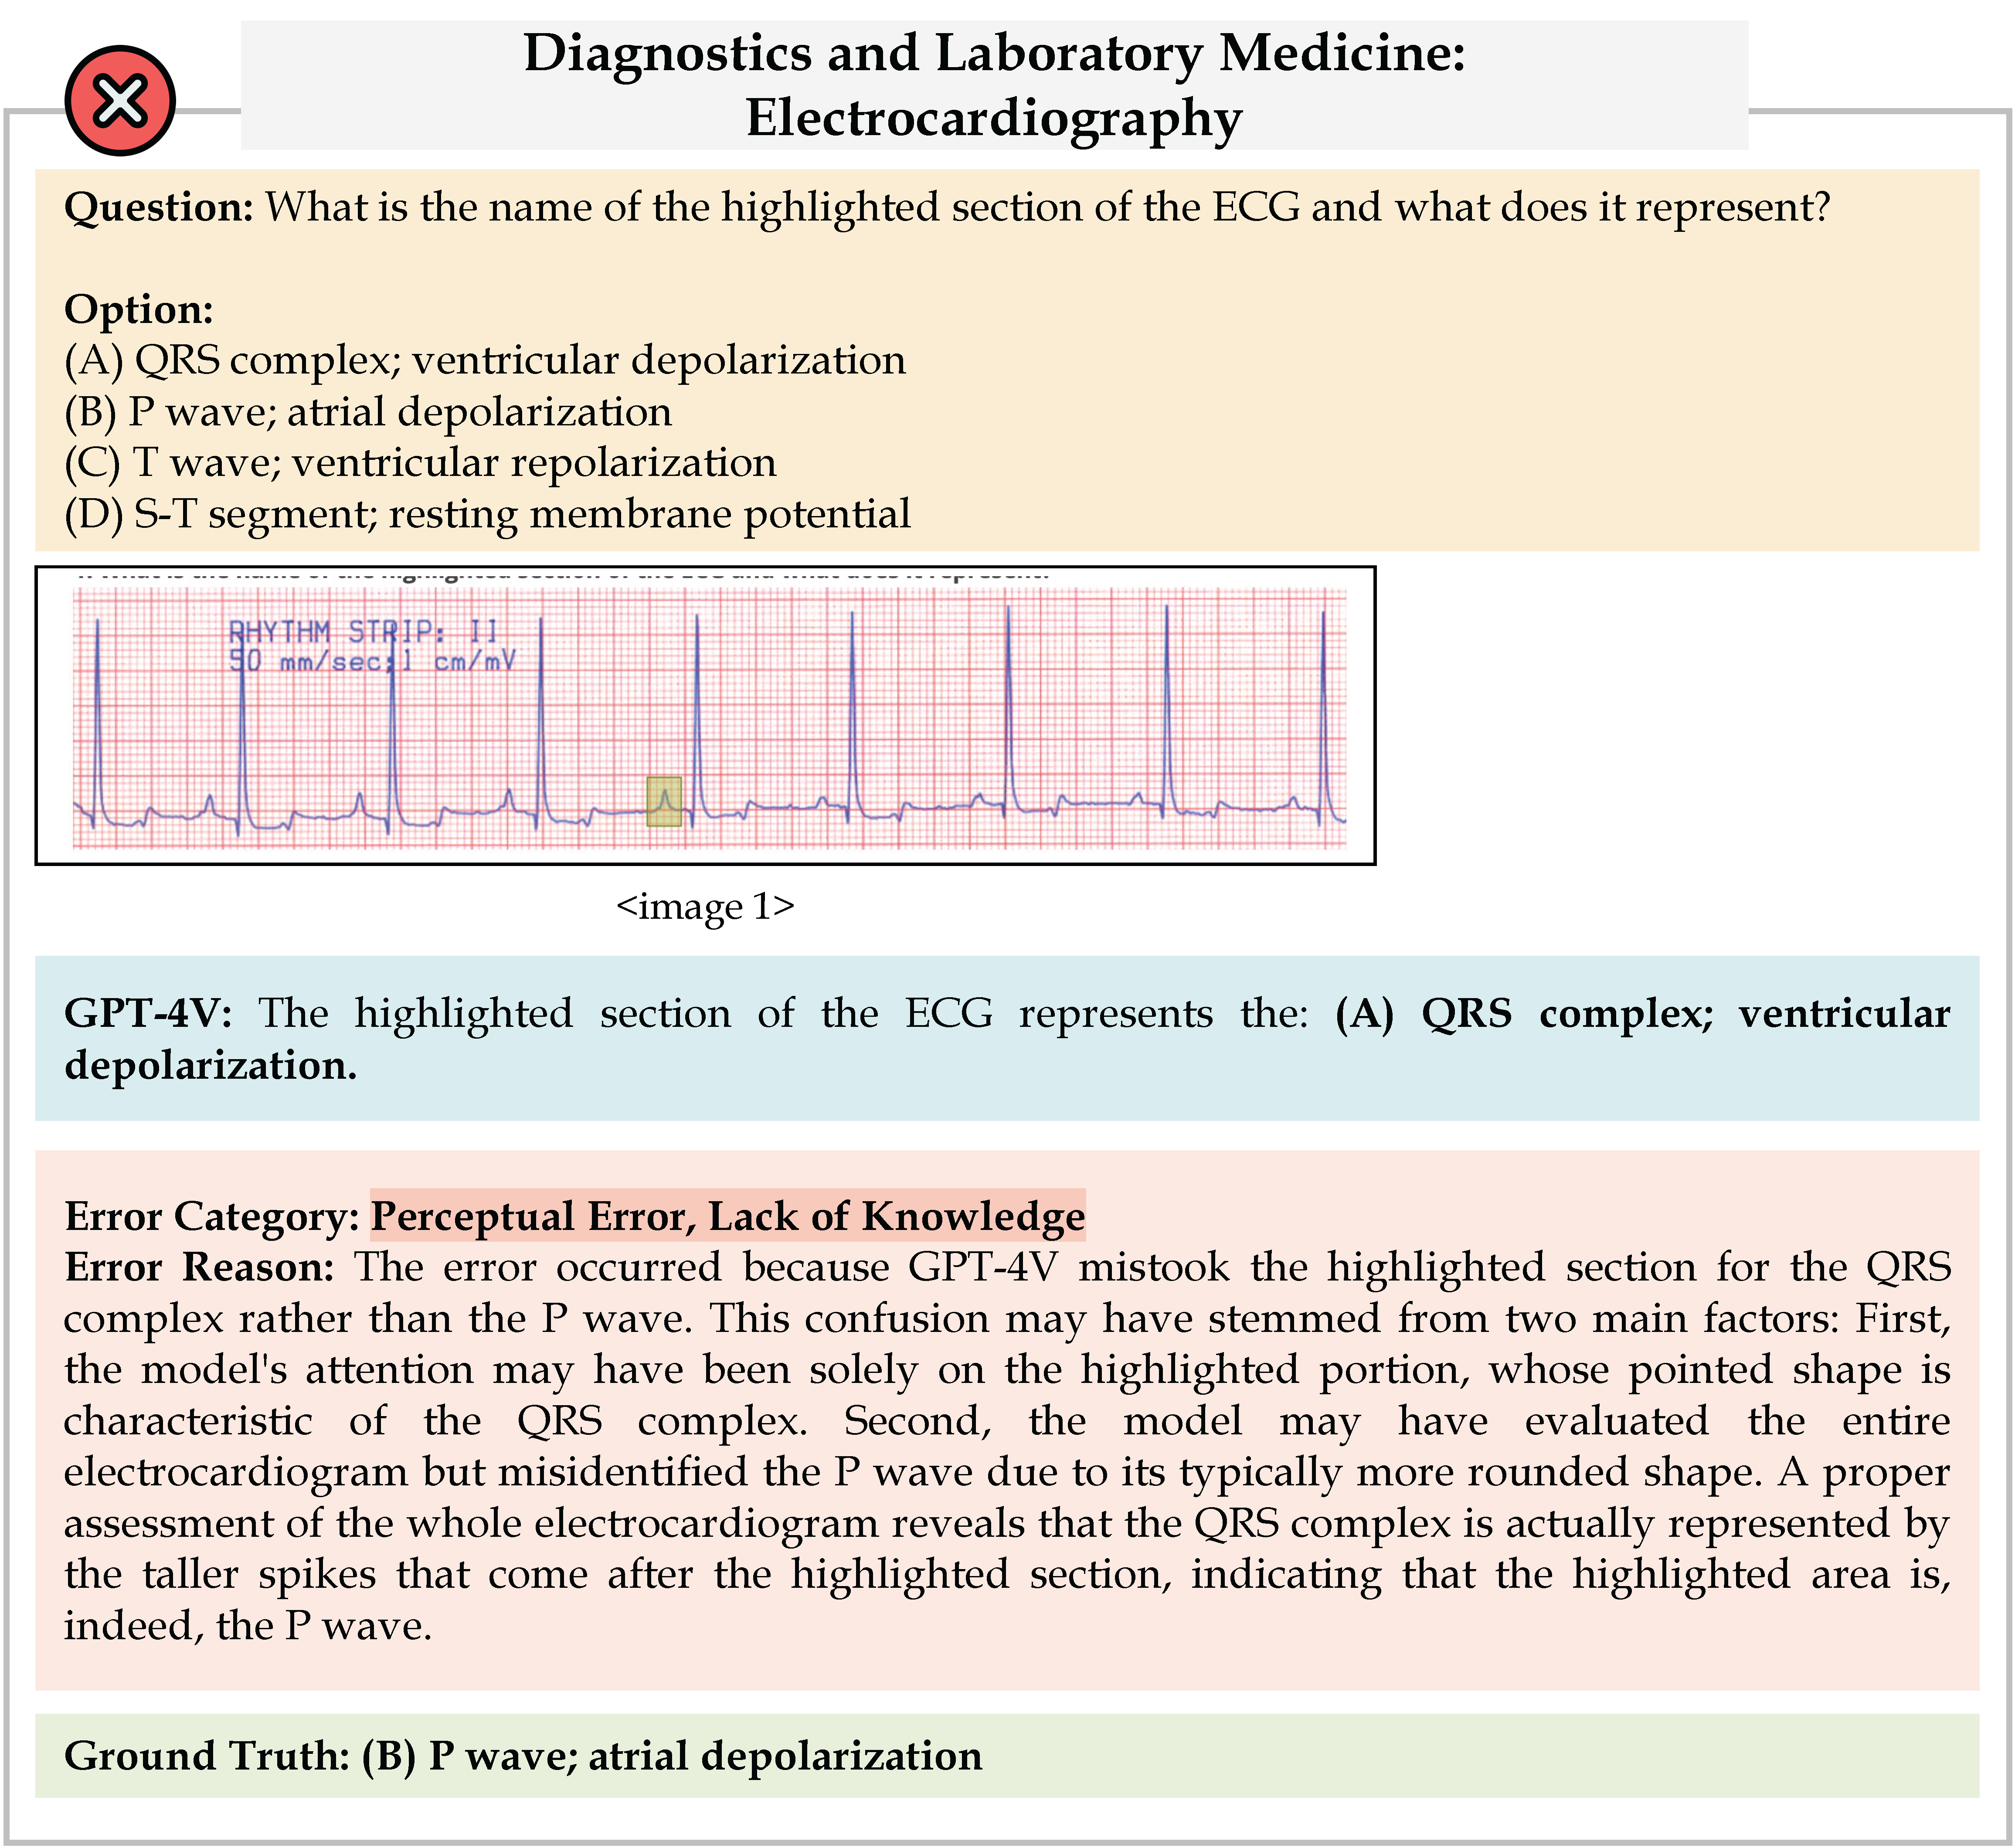Click the highlighted Perceptual Error, Lack of Knowledge
This screenshot has width=2015, height=1848.
pyautogui.click(x=728, y=1216)
